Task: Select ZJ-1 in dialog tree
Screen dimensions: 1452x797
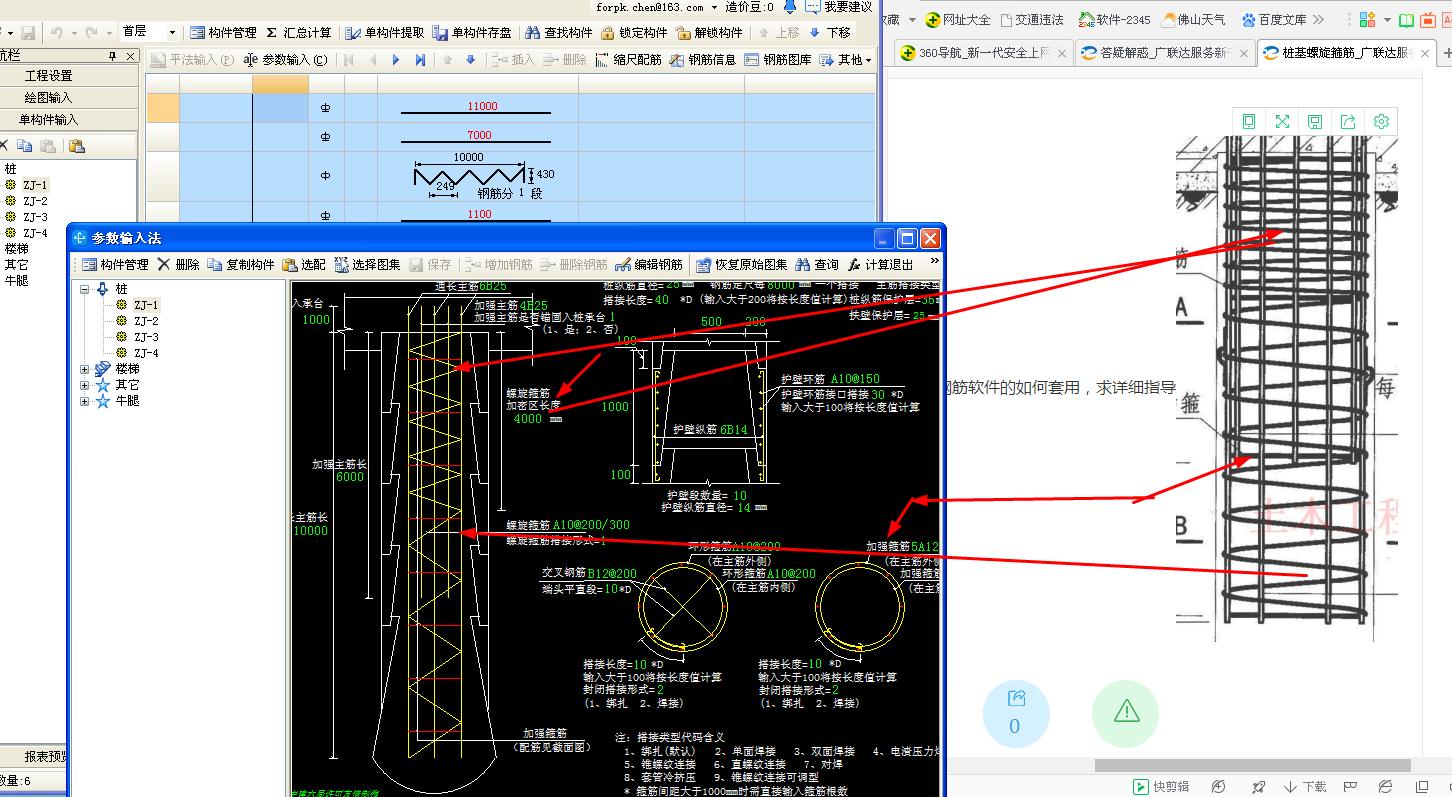Action: (x=146, y=305)
